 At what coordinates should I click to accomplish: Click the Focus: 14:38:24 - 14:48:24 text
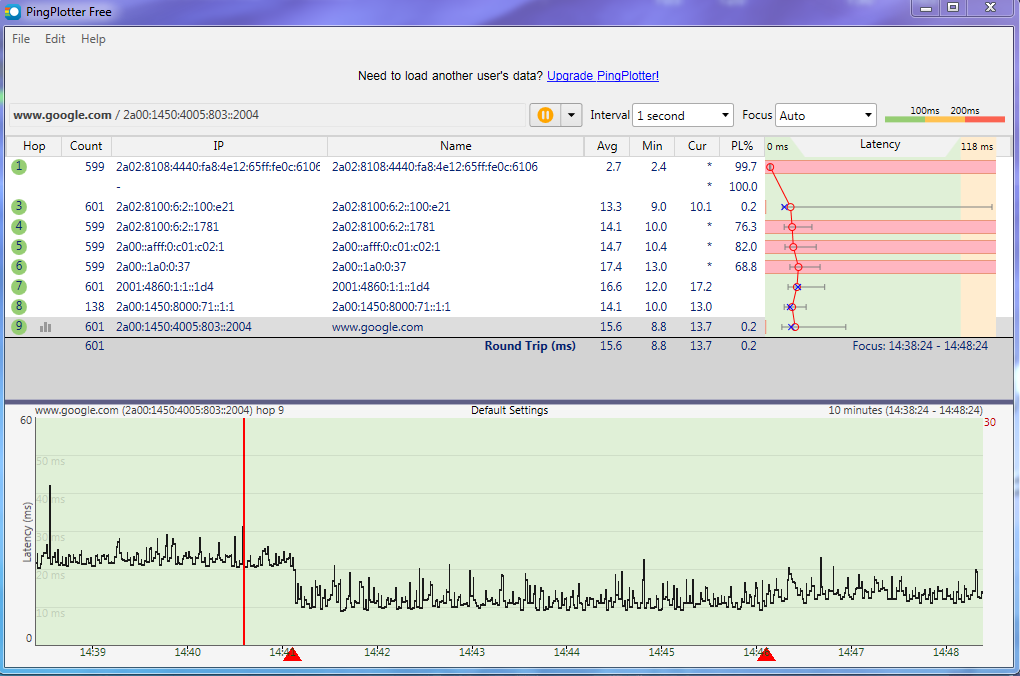(x=920, y=346)
